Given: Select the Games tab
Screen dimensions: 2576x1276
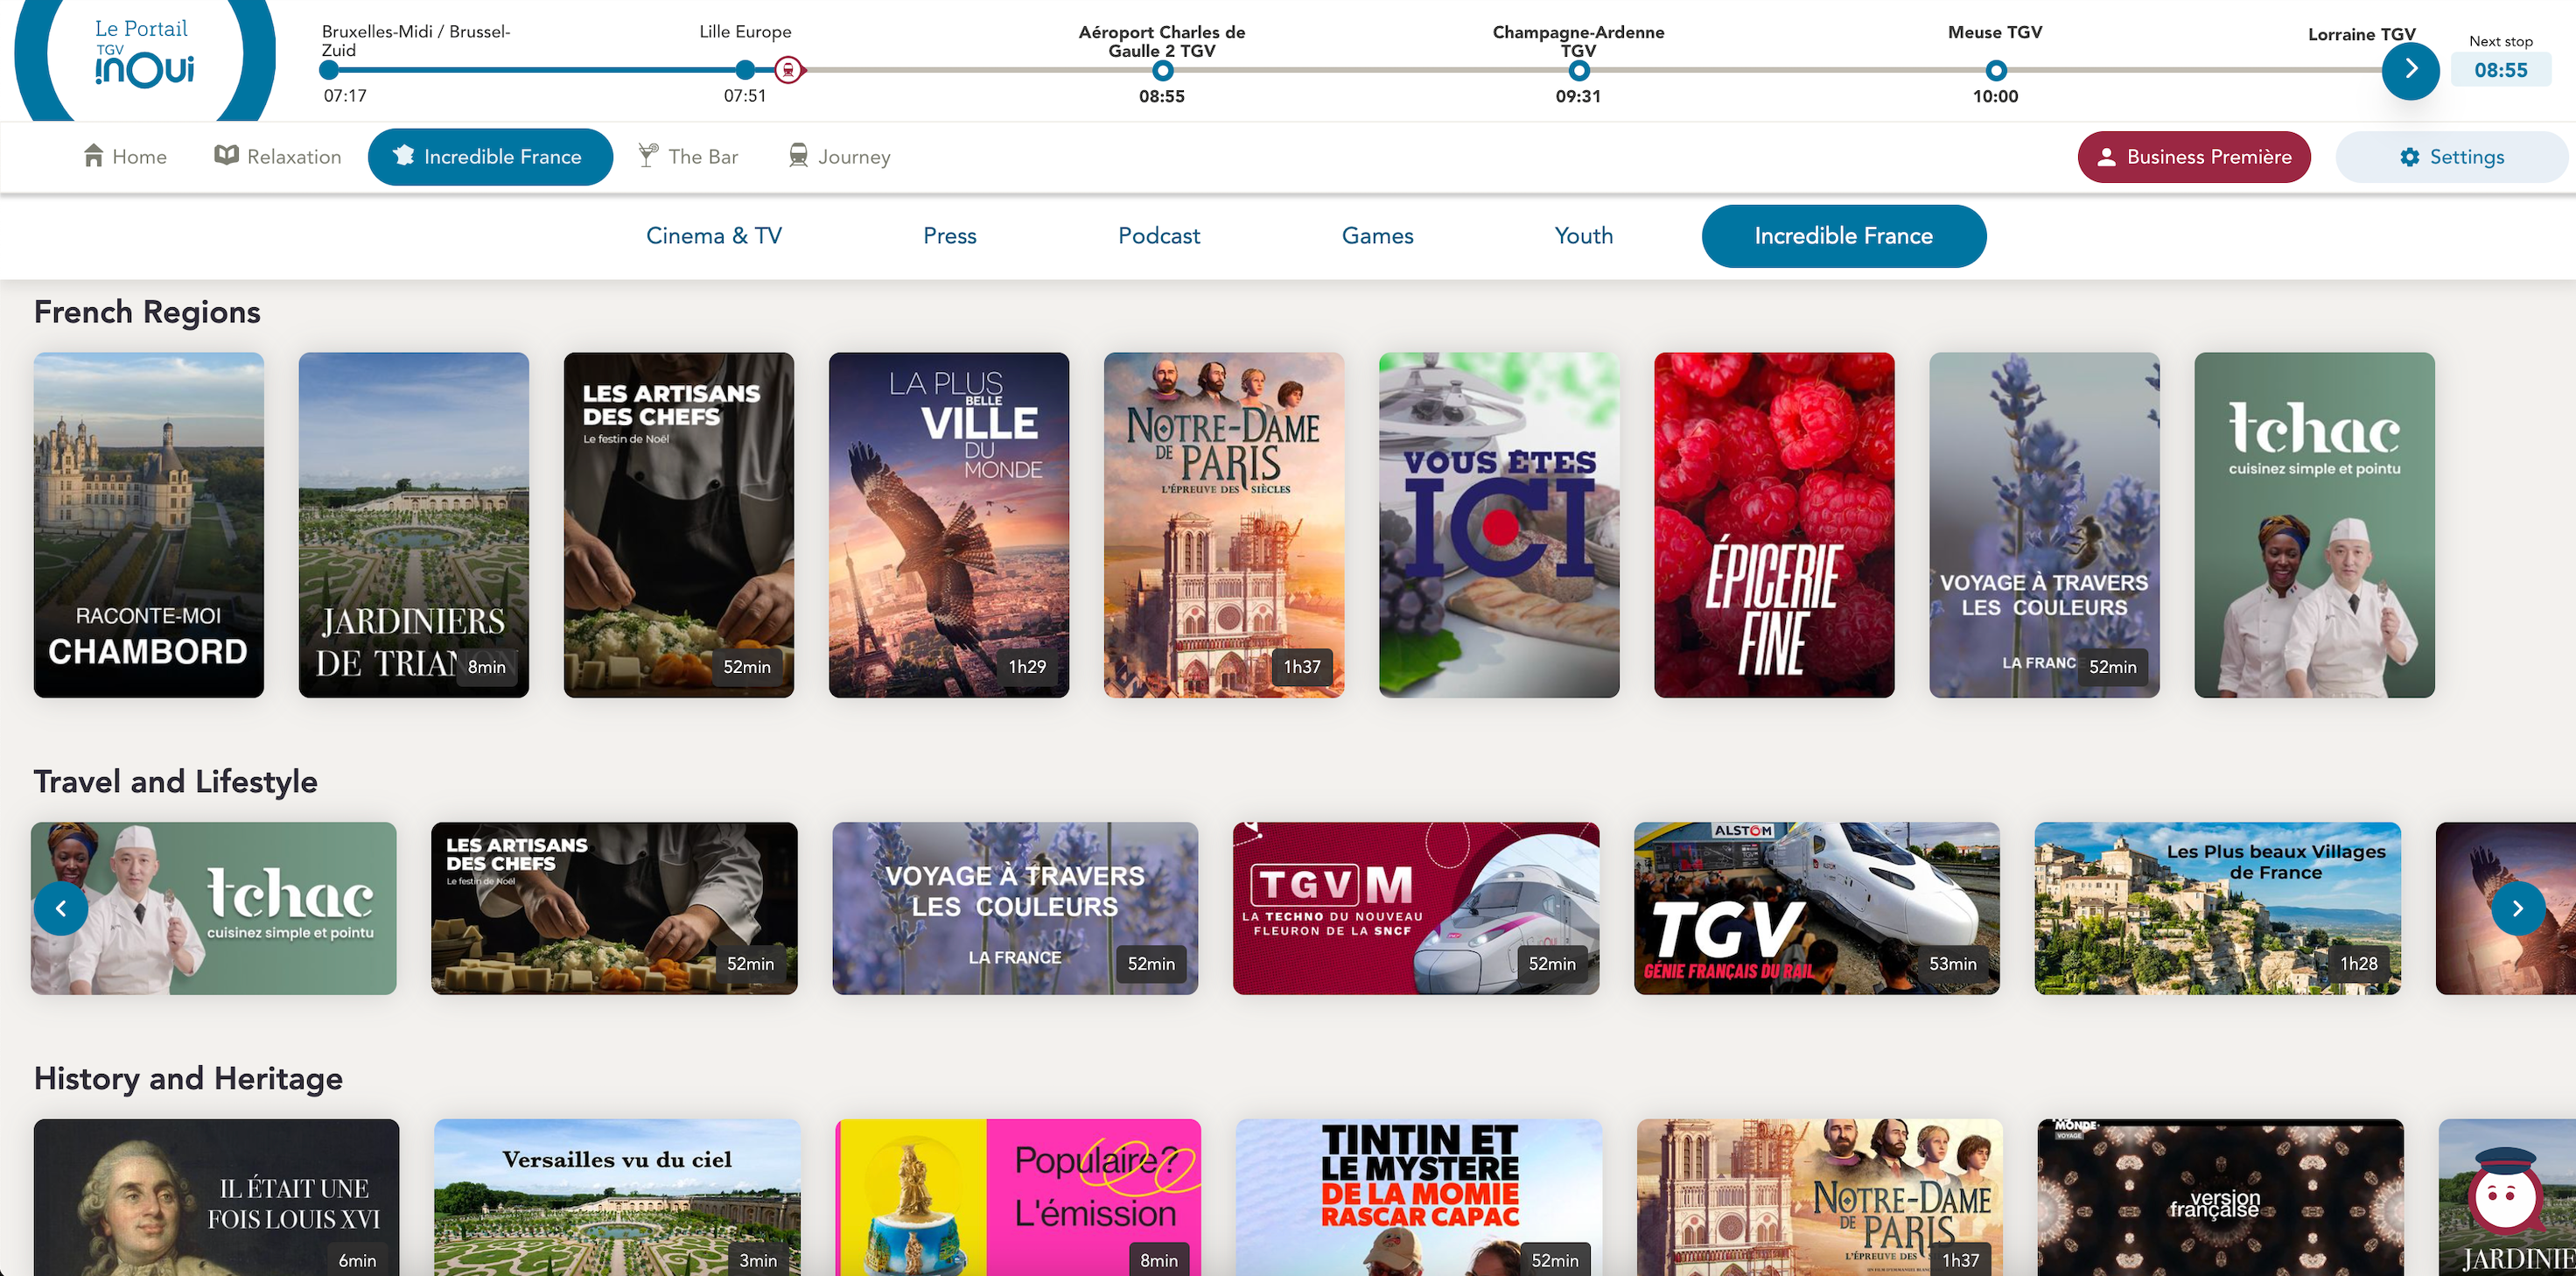Looking at the screenshot, I should pyautogui.click(x=1377, y=236).
